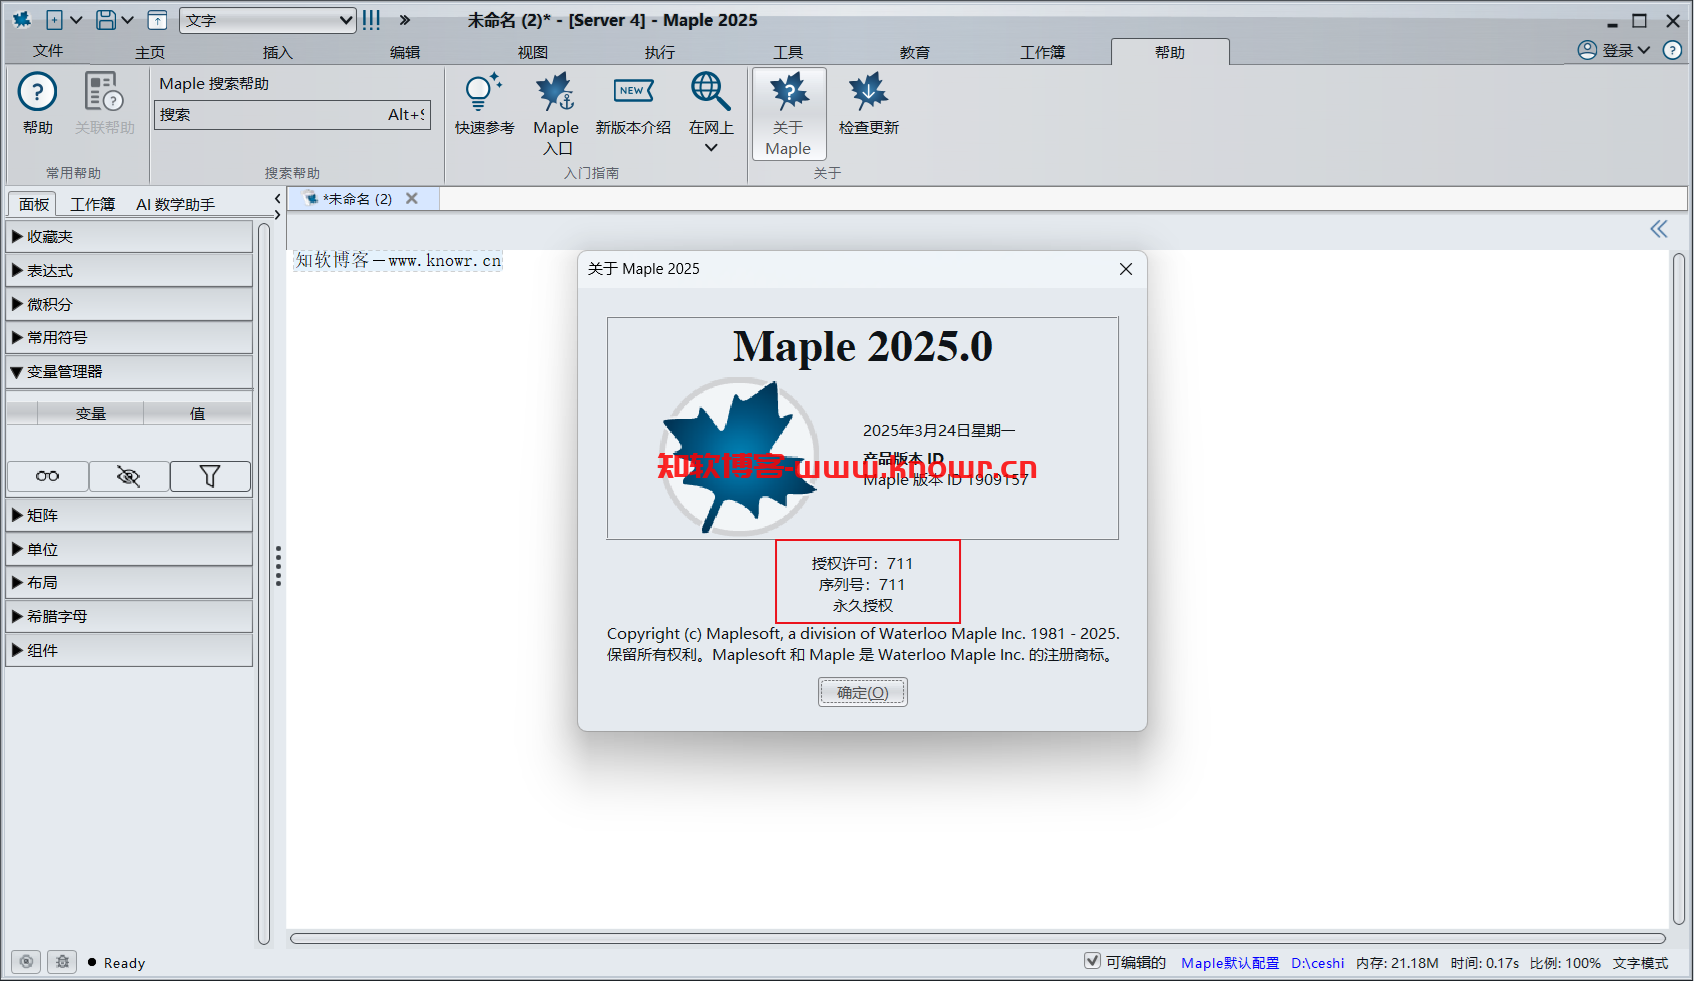The height and width of the screenshot is (981, 1694).
Task: Switch to the Tools (工具) ribbon tab
Action: click(x=788, y=52)
